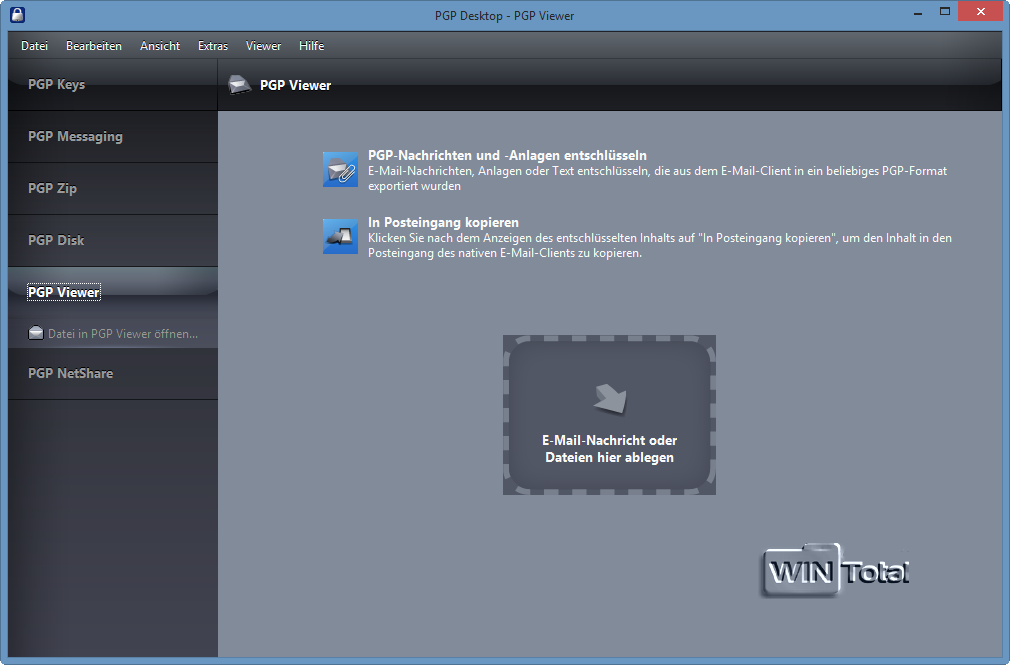Minimize the PGP Desktop window
The height and width of the screenshot is (665, 1010).
pyautogui.click(x=918, y=12)
